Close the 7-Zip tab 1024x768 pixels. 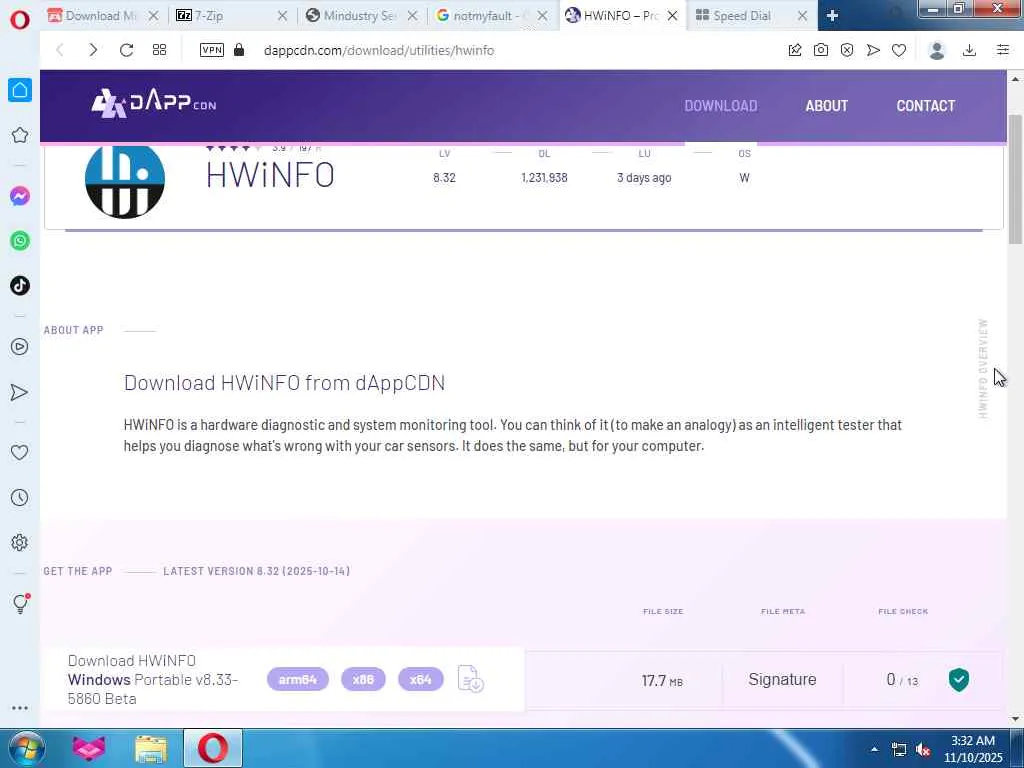(x=282, y=16)
